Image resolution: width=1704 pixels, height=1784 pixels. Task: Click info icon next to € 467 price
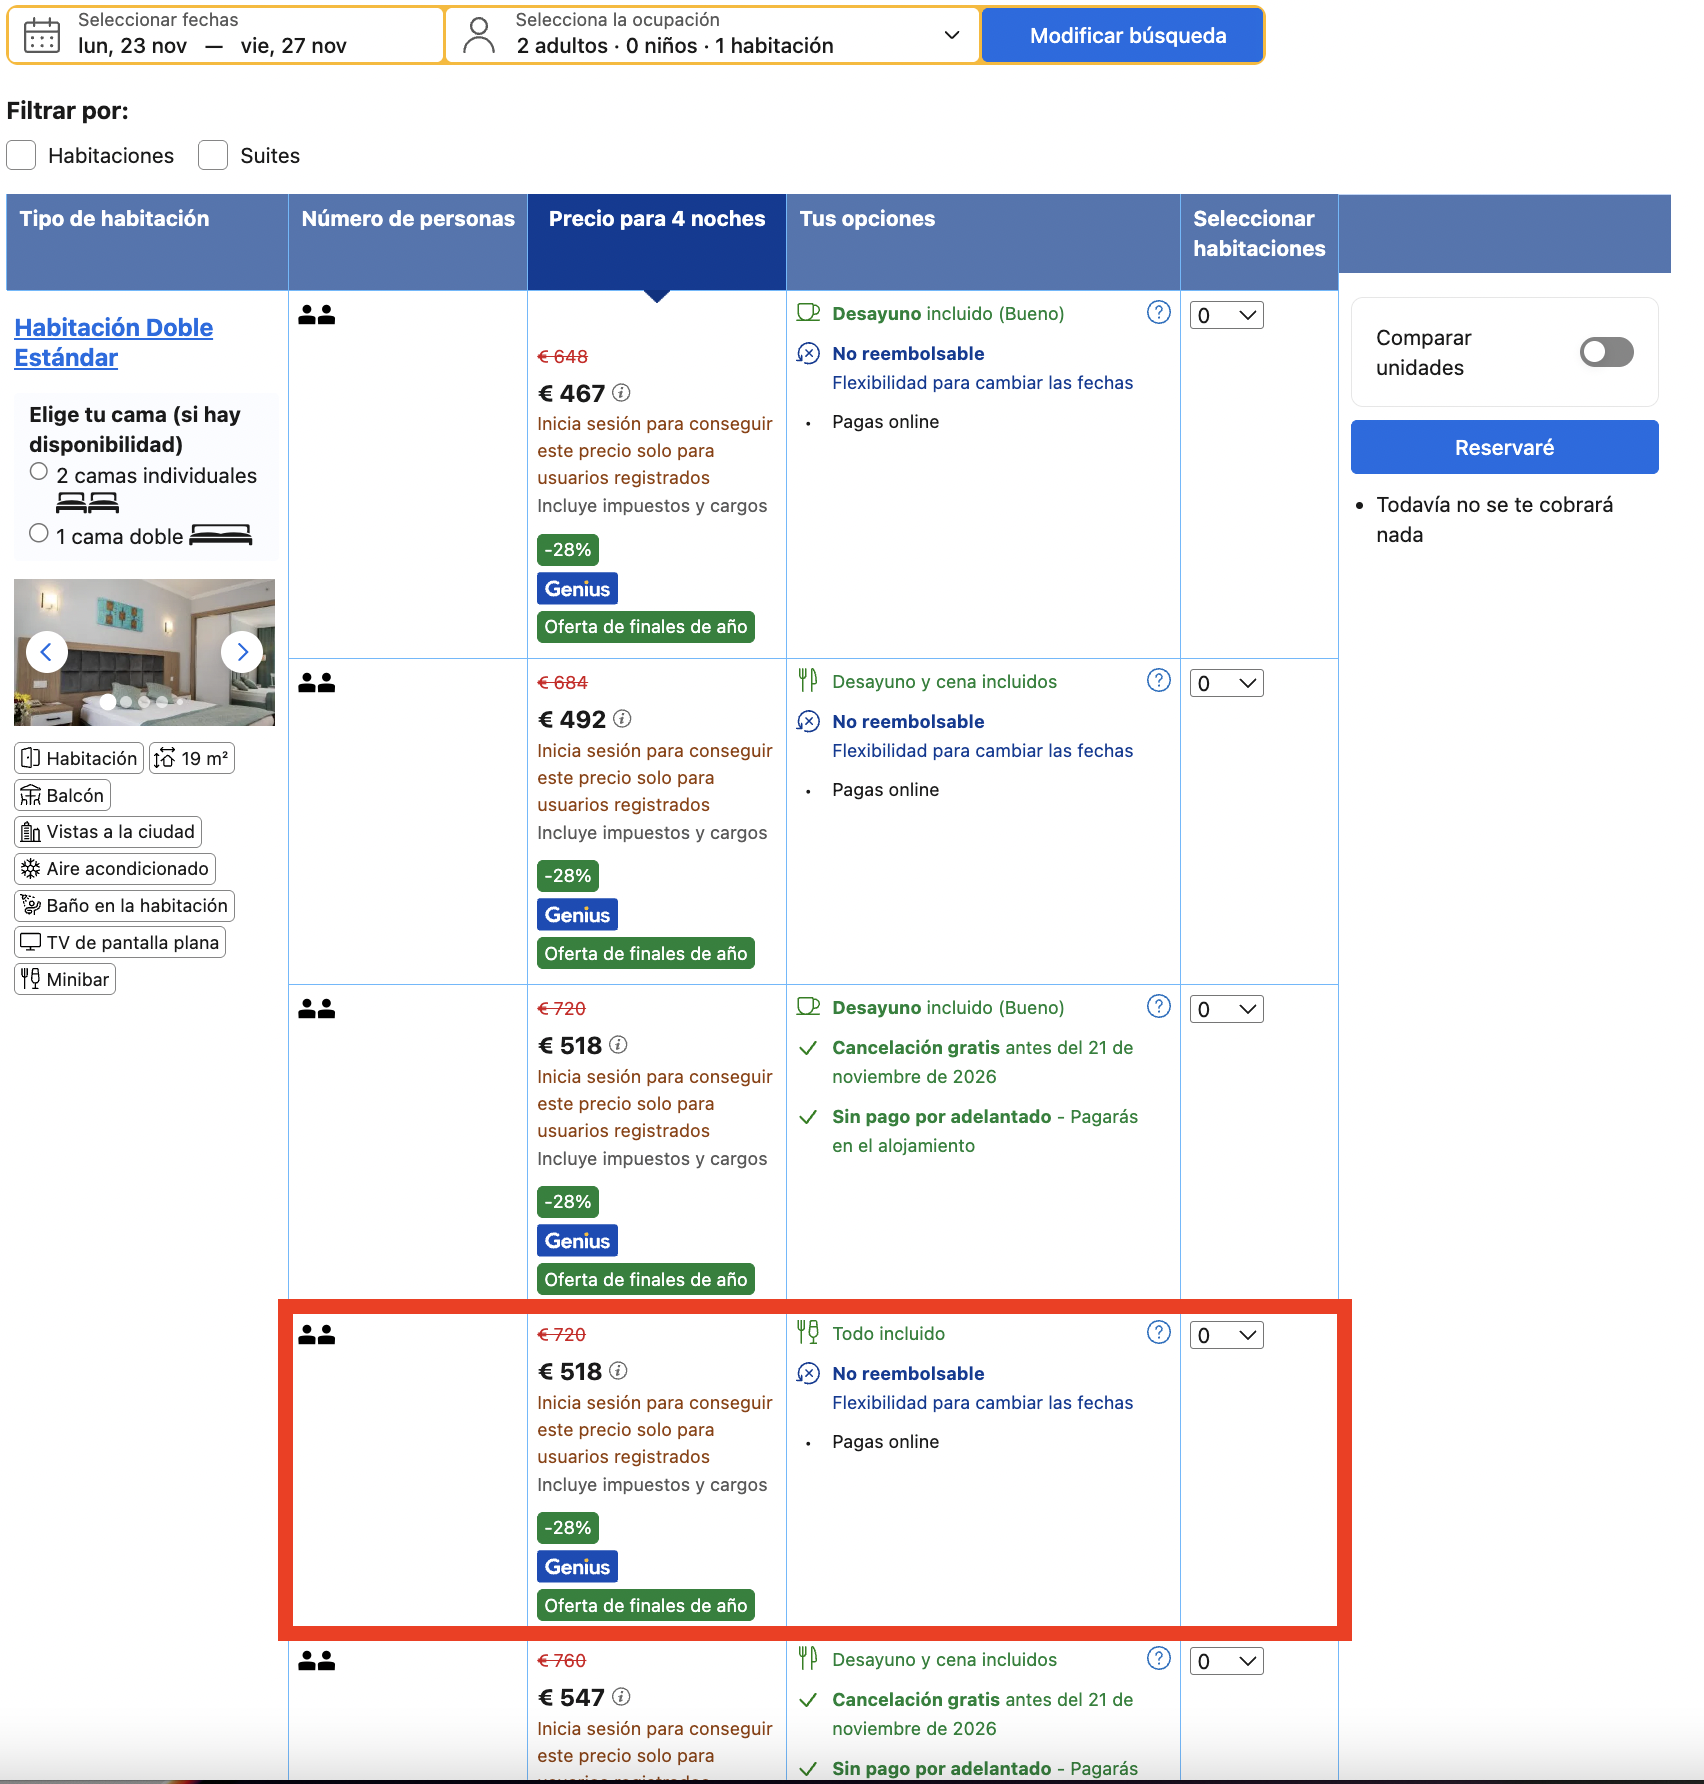click(x=621, y=393)
